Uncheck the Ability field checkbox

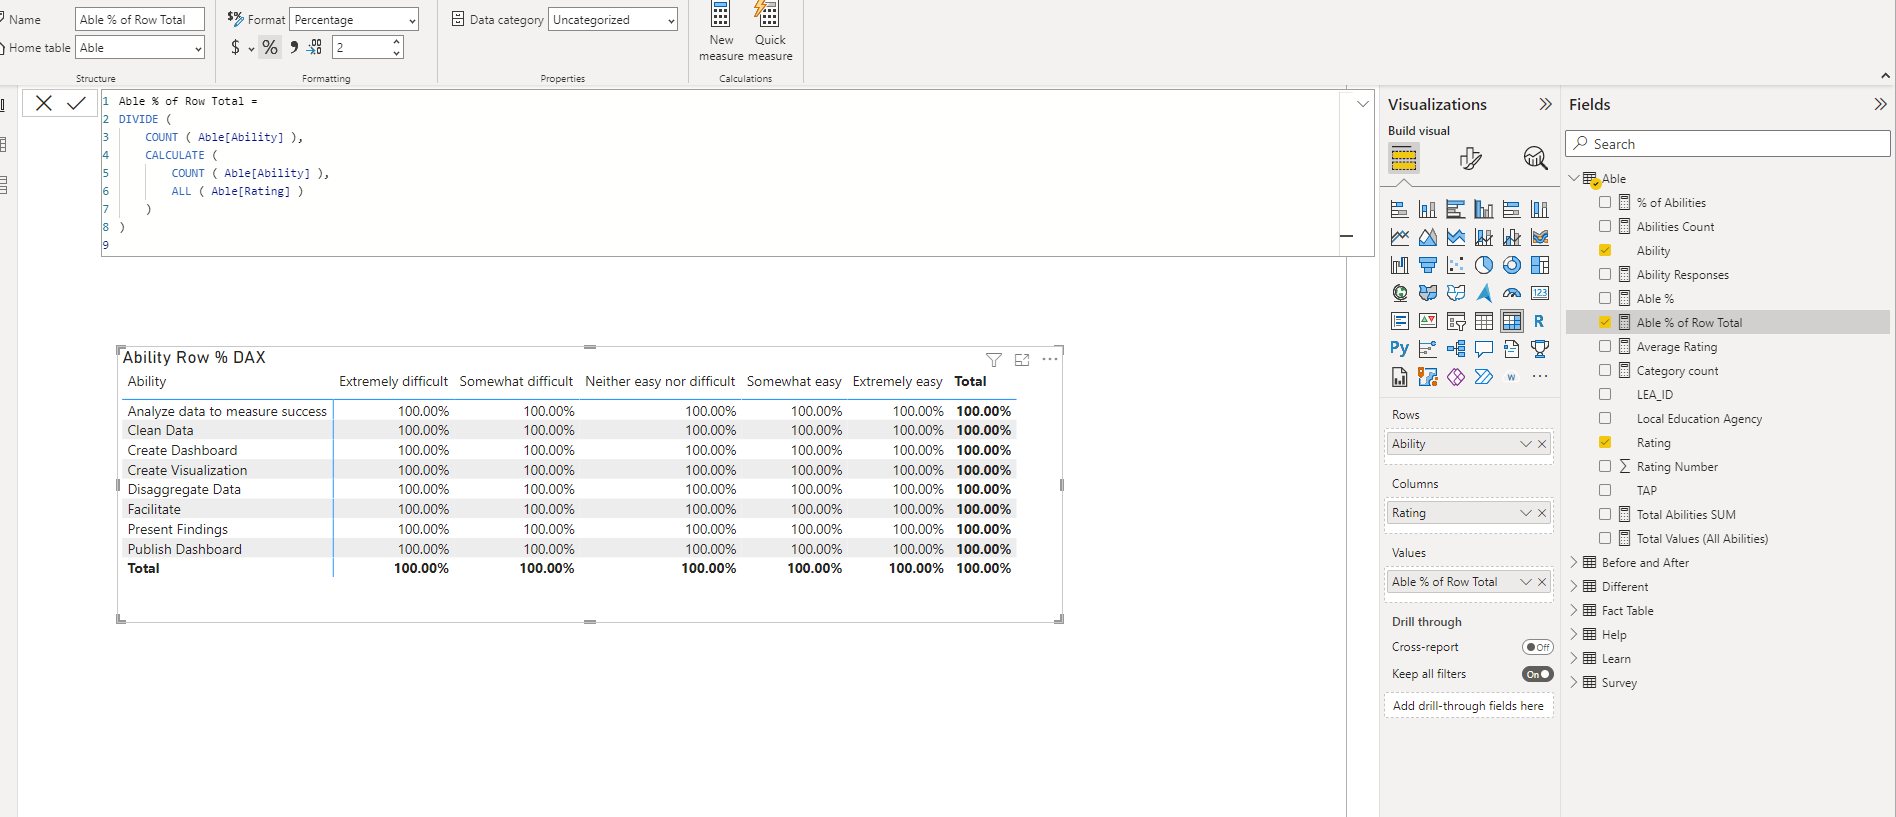(1605, 250)
